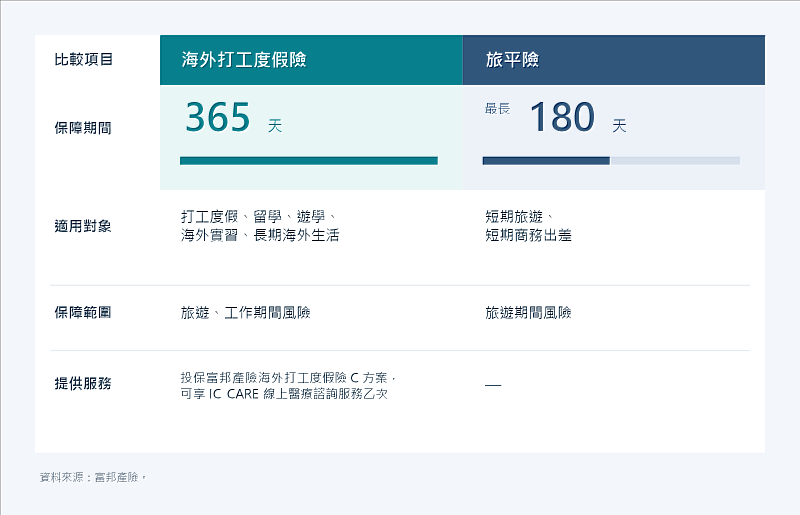Click the 365 天 coverage value
This screenshot has height=515, width=800.
click(234, 117)
